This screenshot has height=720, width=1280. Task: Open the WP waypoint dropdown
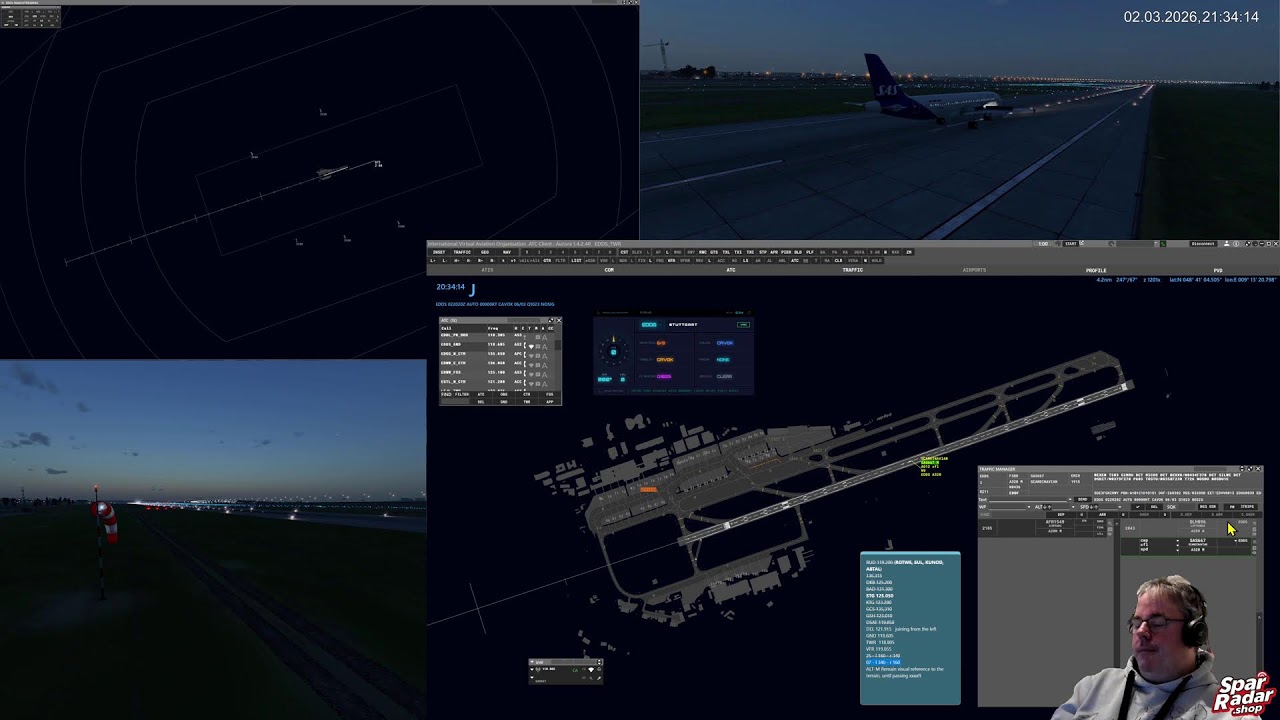1029,507
